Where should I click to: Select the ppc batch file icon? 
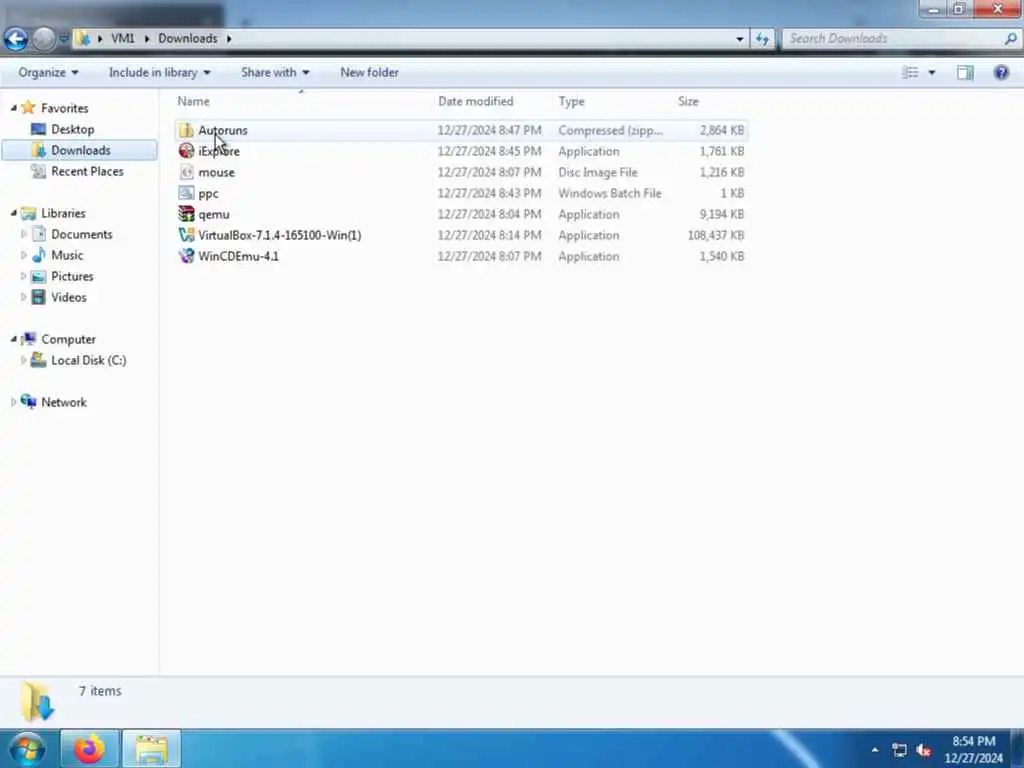pos(186,193)
